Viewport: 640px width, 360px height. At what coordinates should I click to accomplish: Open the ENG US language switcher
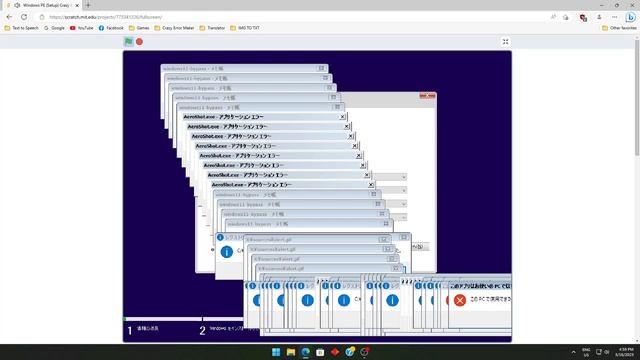(x=586, y=352)
